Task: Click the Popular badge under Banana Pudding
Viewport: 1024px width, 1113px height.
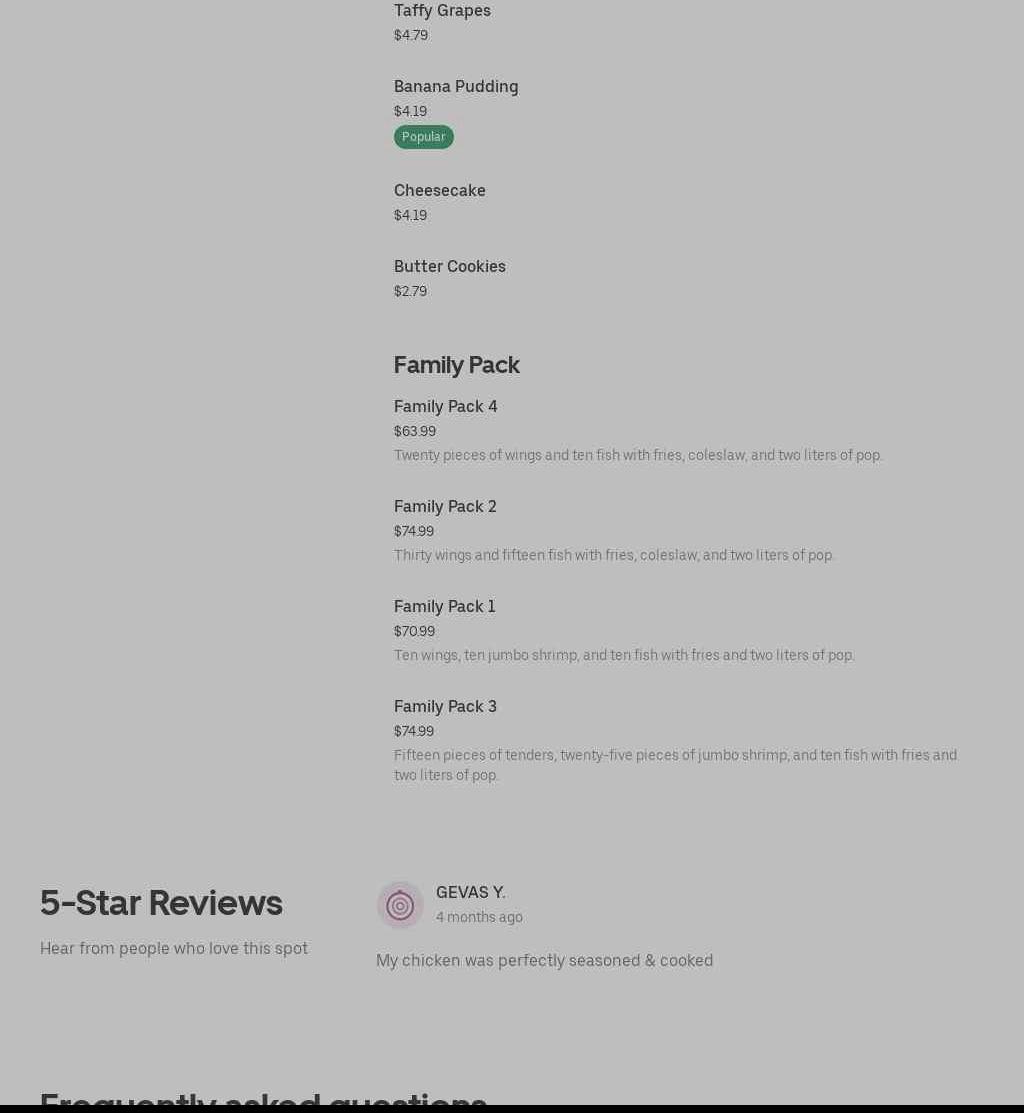Action: [423, 137]
